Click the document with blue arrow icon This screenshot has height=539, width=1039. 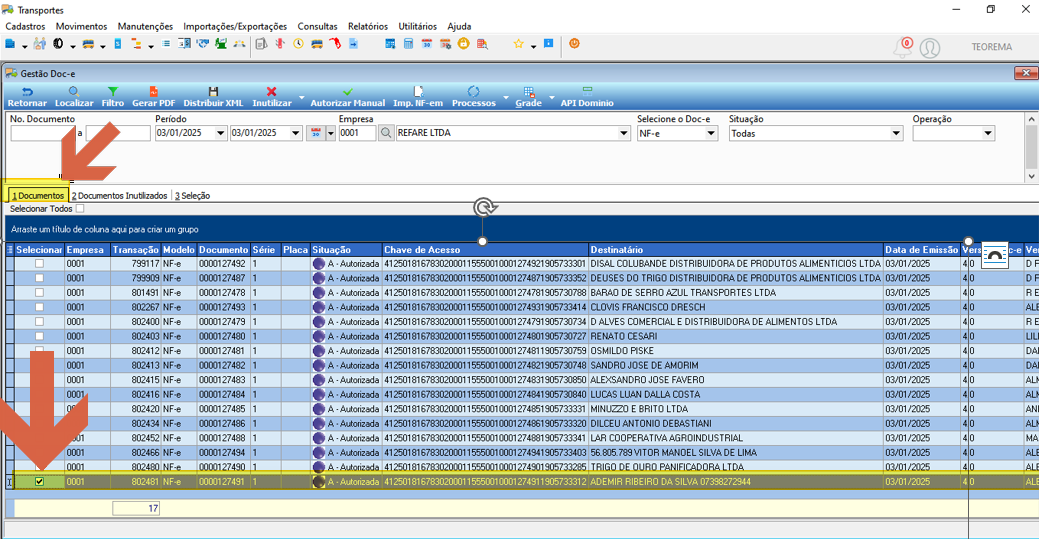tap(354, 44)
